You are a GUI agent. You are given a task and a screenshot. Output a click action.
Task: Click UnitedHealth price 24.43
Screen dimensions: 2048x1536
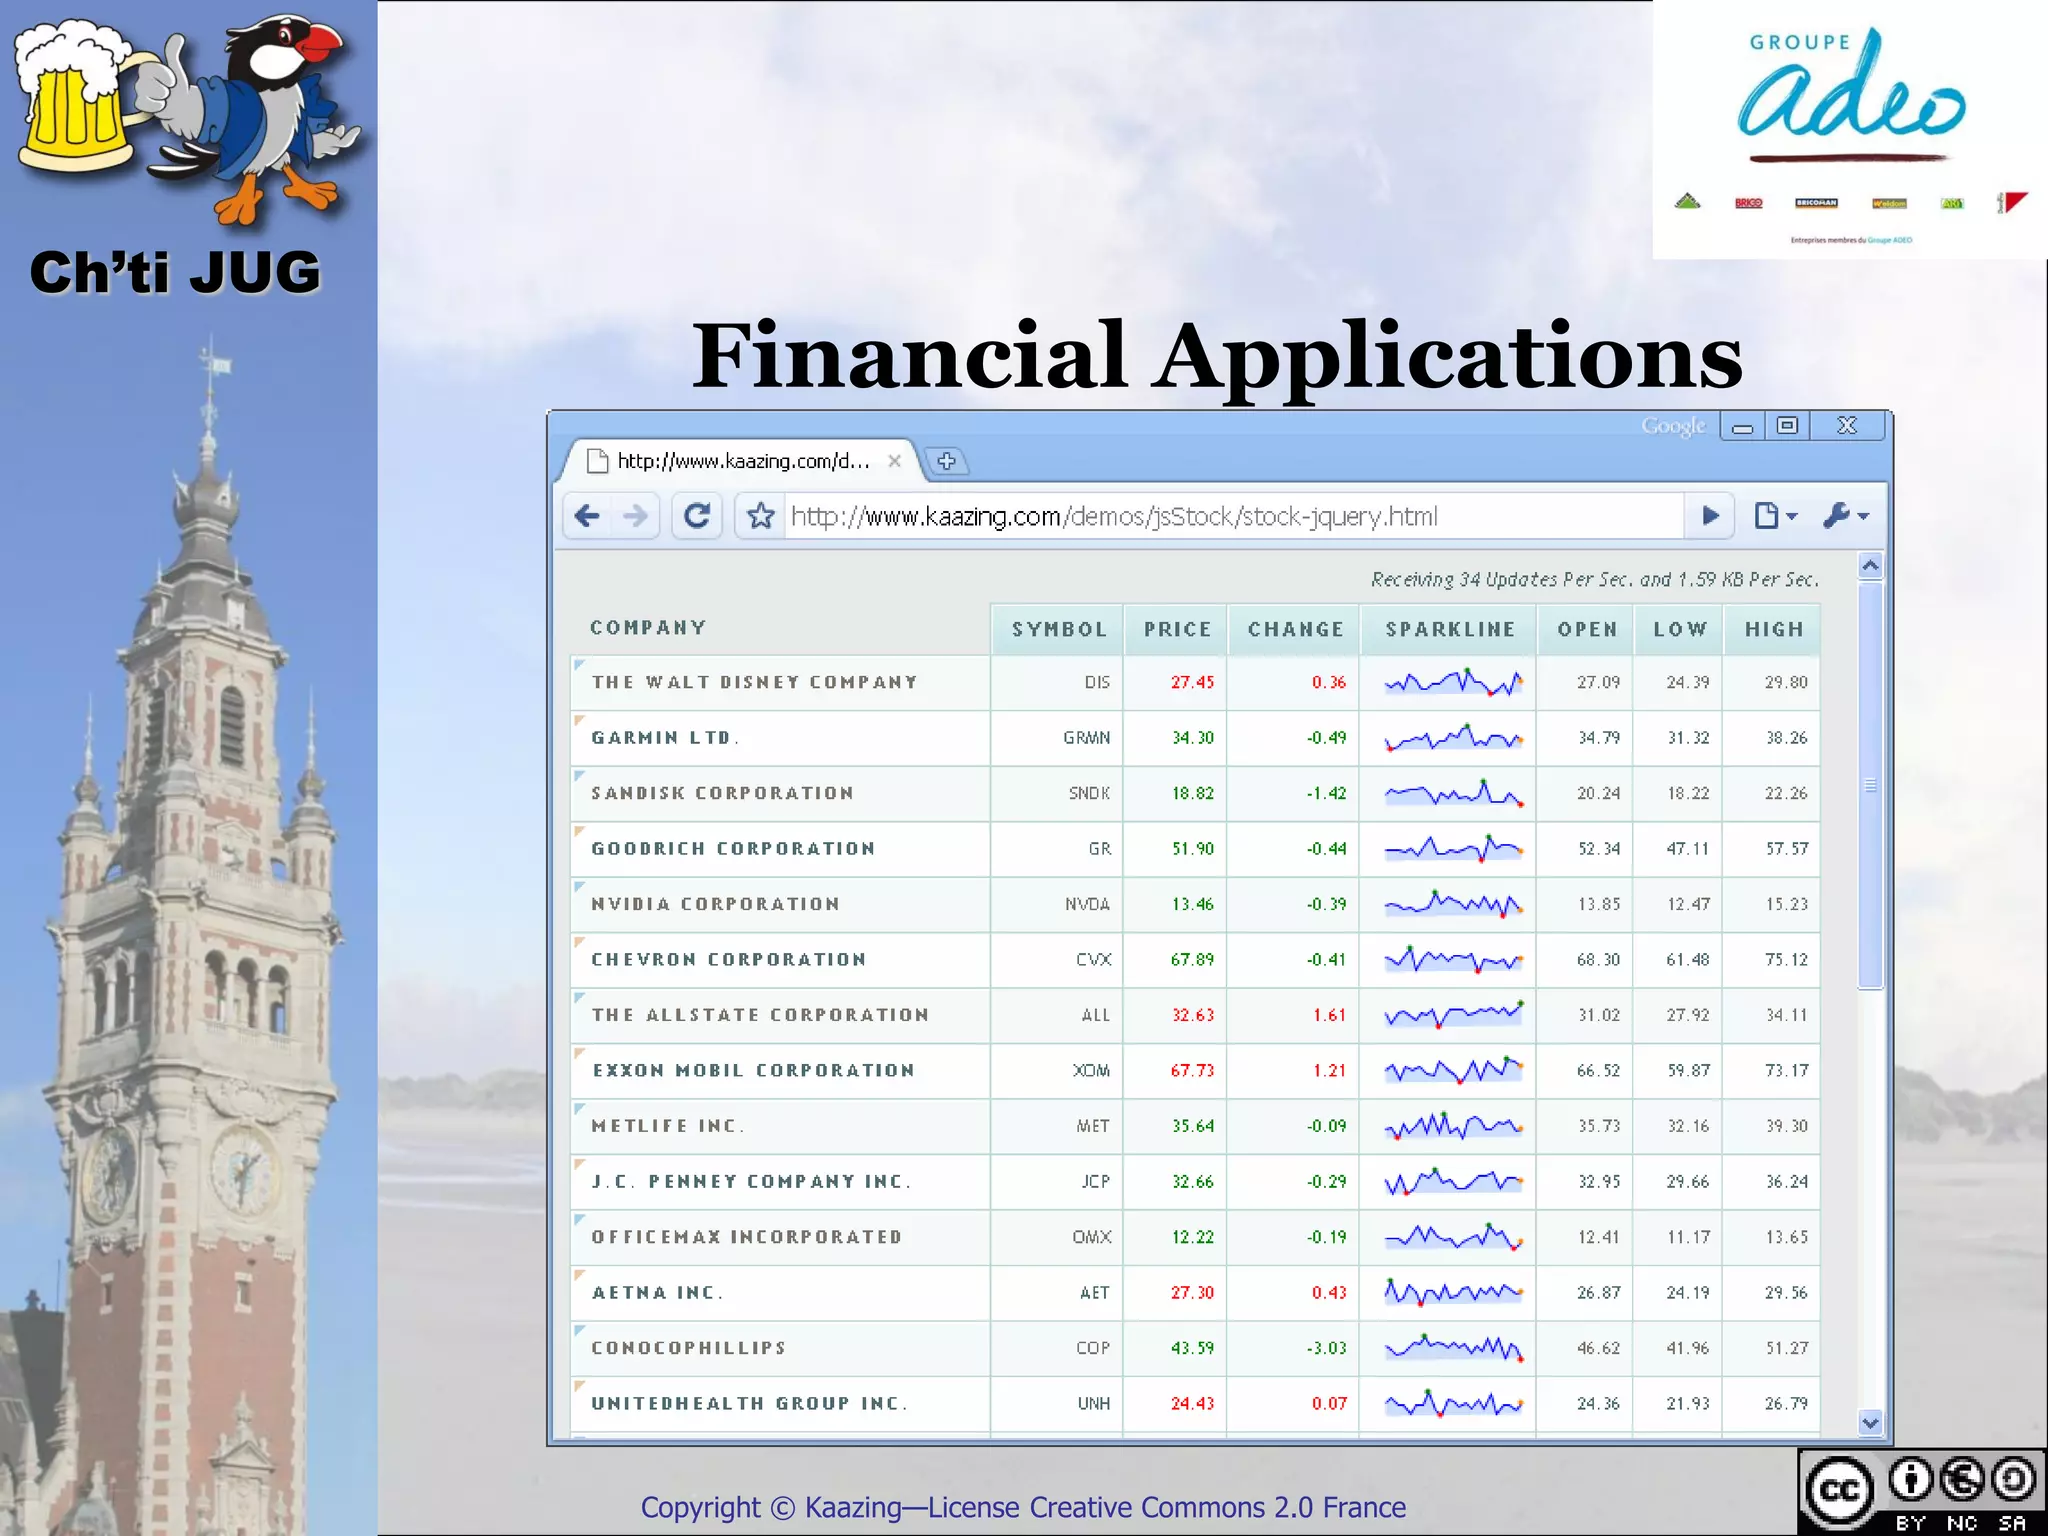(1192, 1404)
